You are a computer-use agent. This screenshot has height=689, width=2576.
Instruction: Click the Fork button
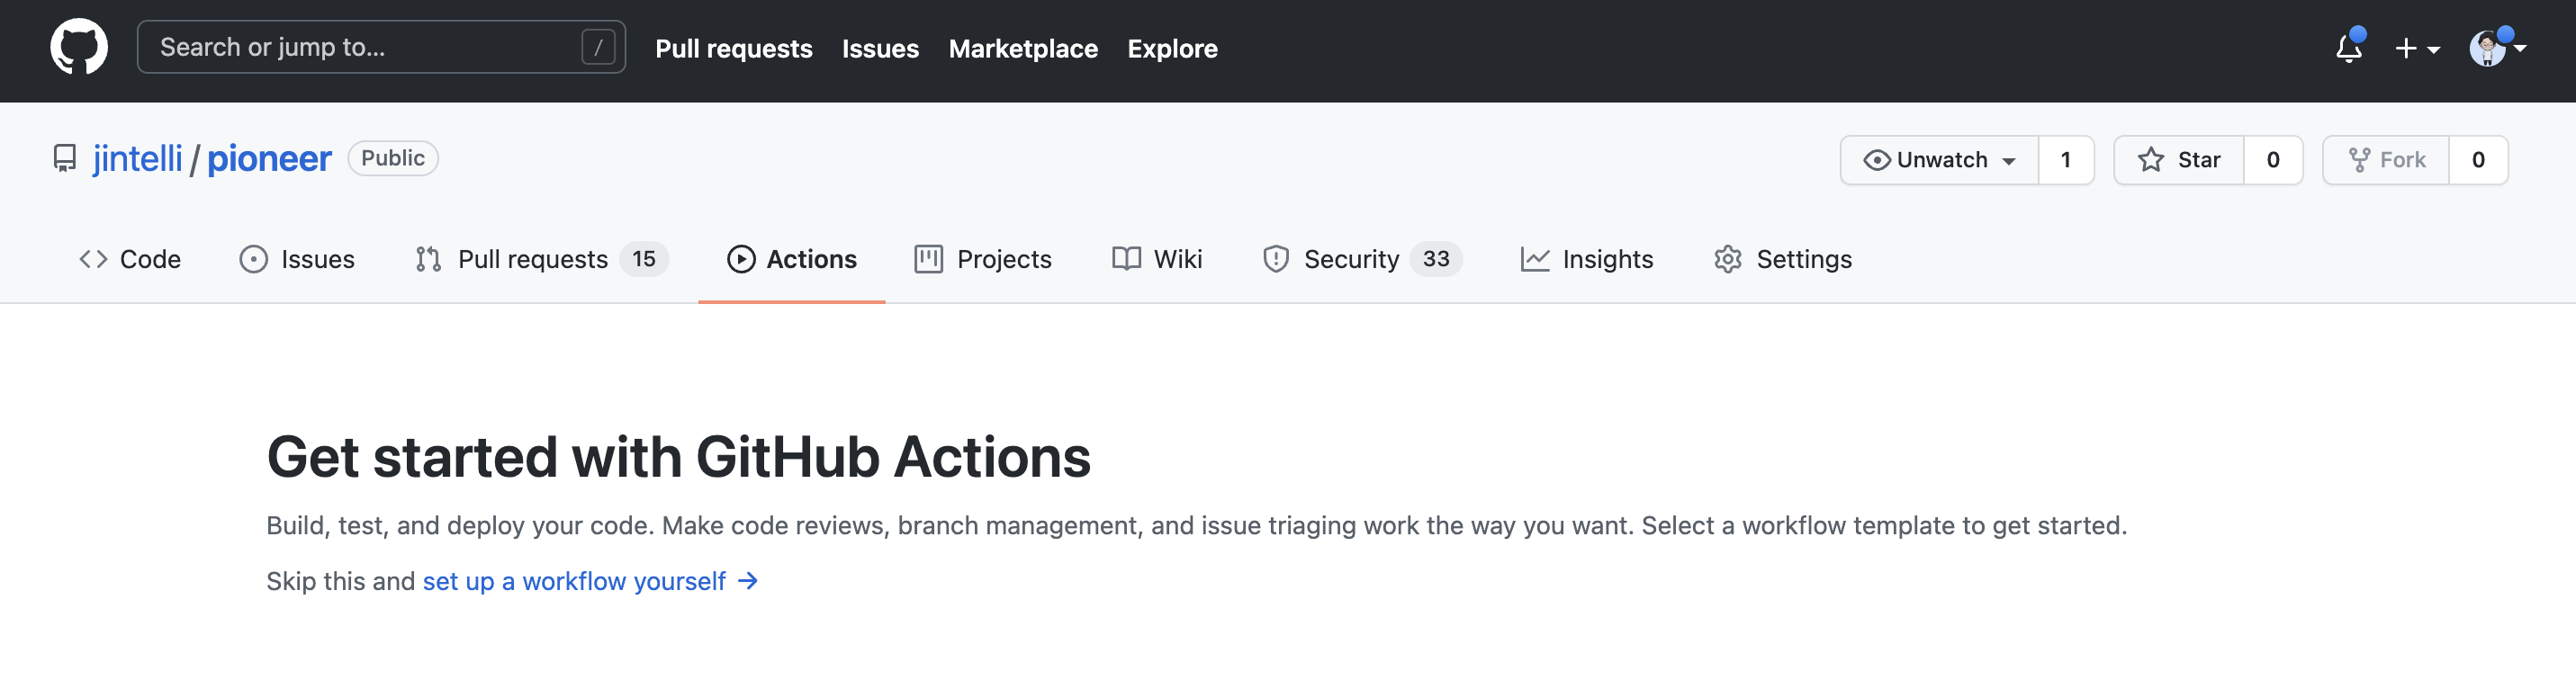click(2386, 160)
